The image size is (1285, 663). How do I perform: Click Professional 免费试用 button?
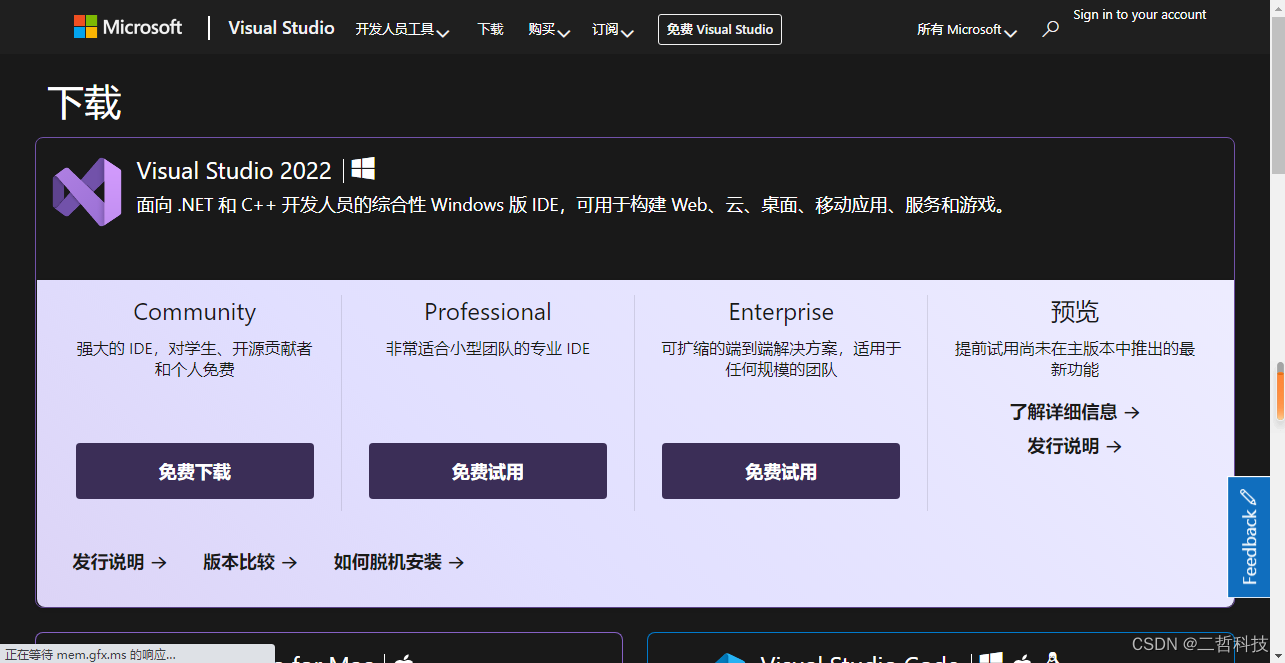click(488, 471)
